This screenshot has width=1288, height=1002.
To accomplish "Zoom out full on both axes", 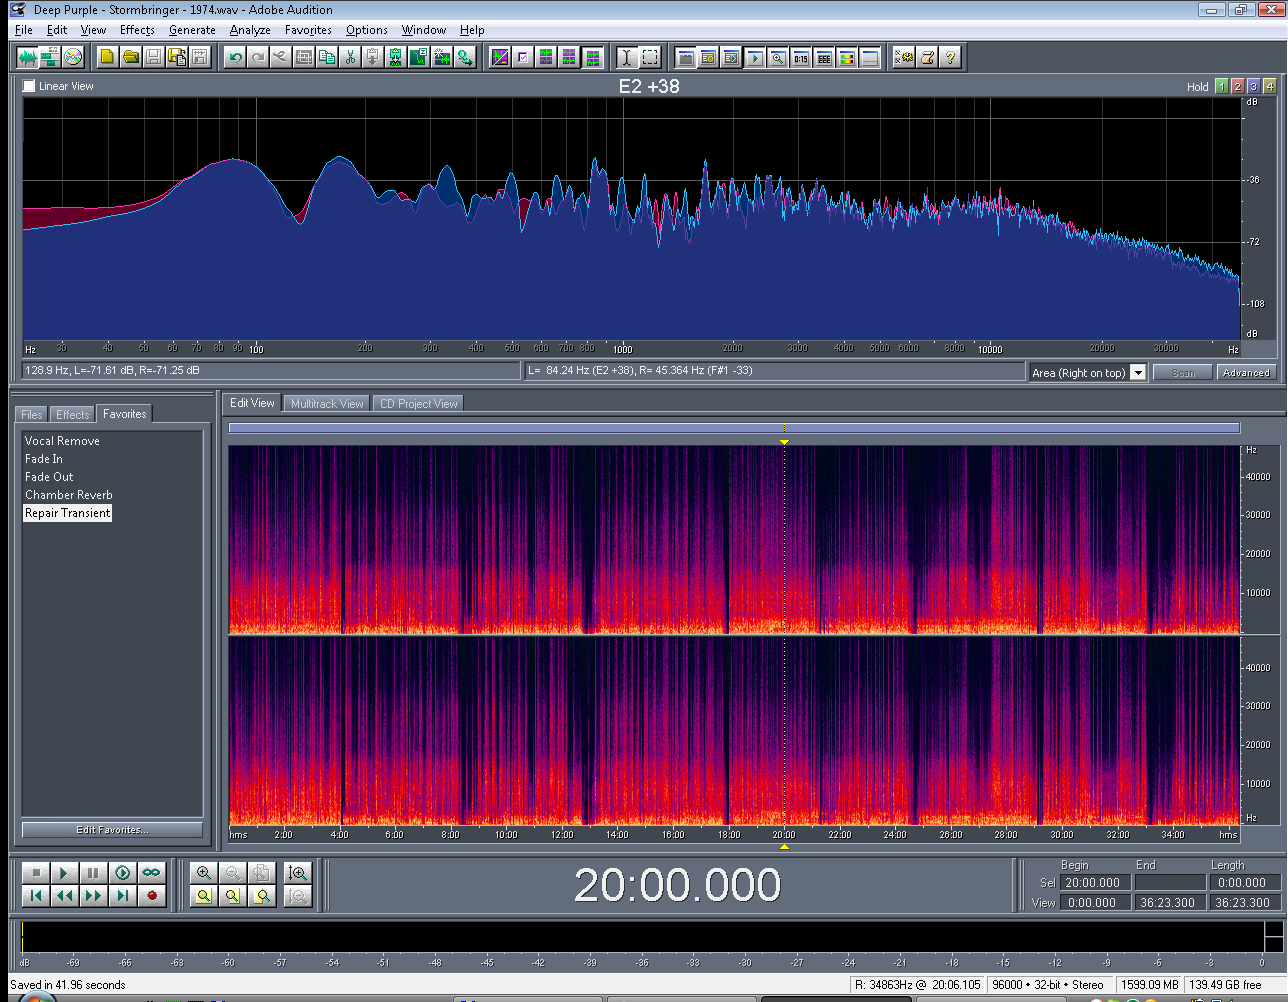I will (262, 873).
